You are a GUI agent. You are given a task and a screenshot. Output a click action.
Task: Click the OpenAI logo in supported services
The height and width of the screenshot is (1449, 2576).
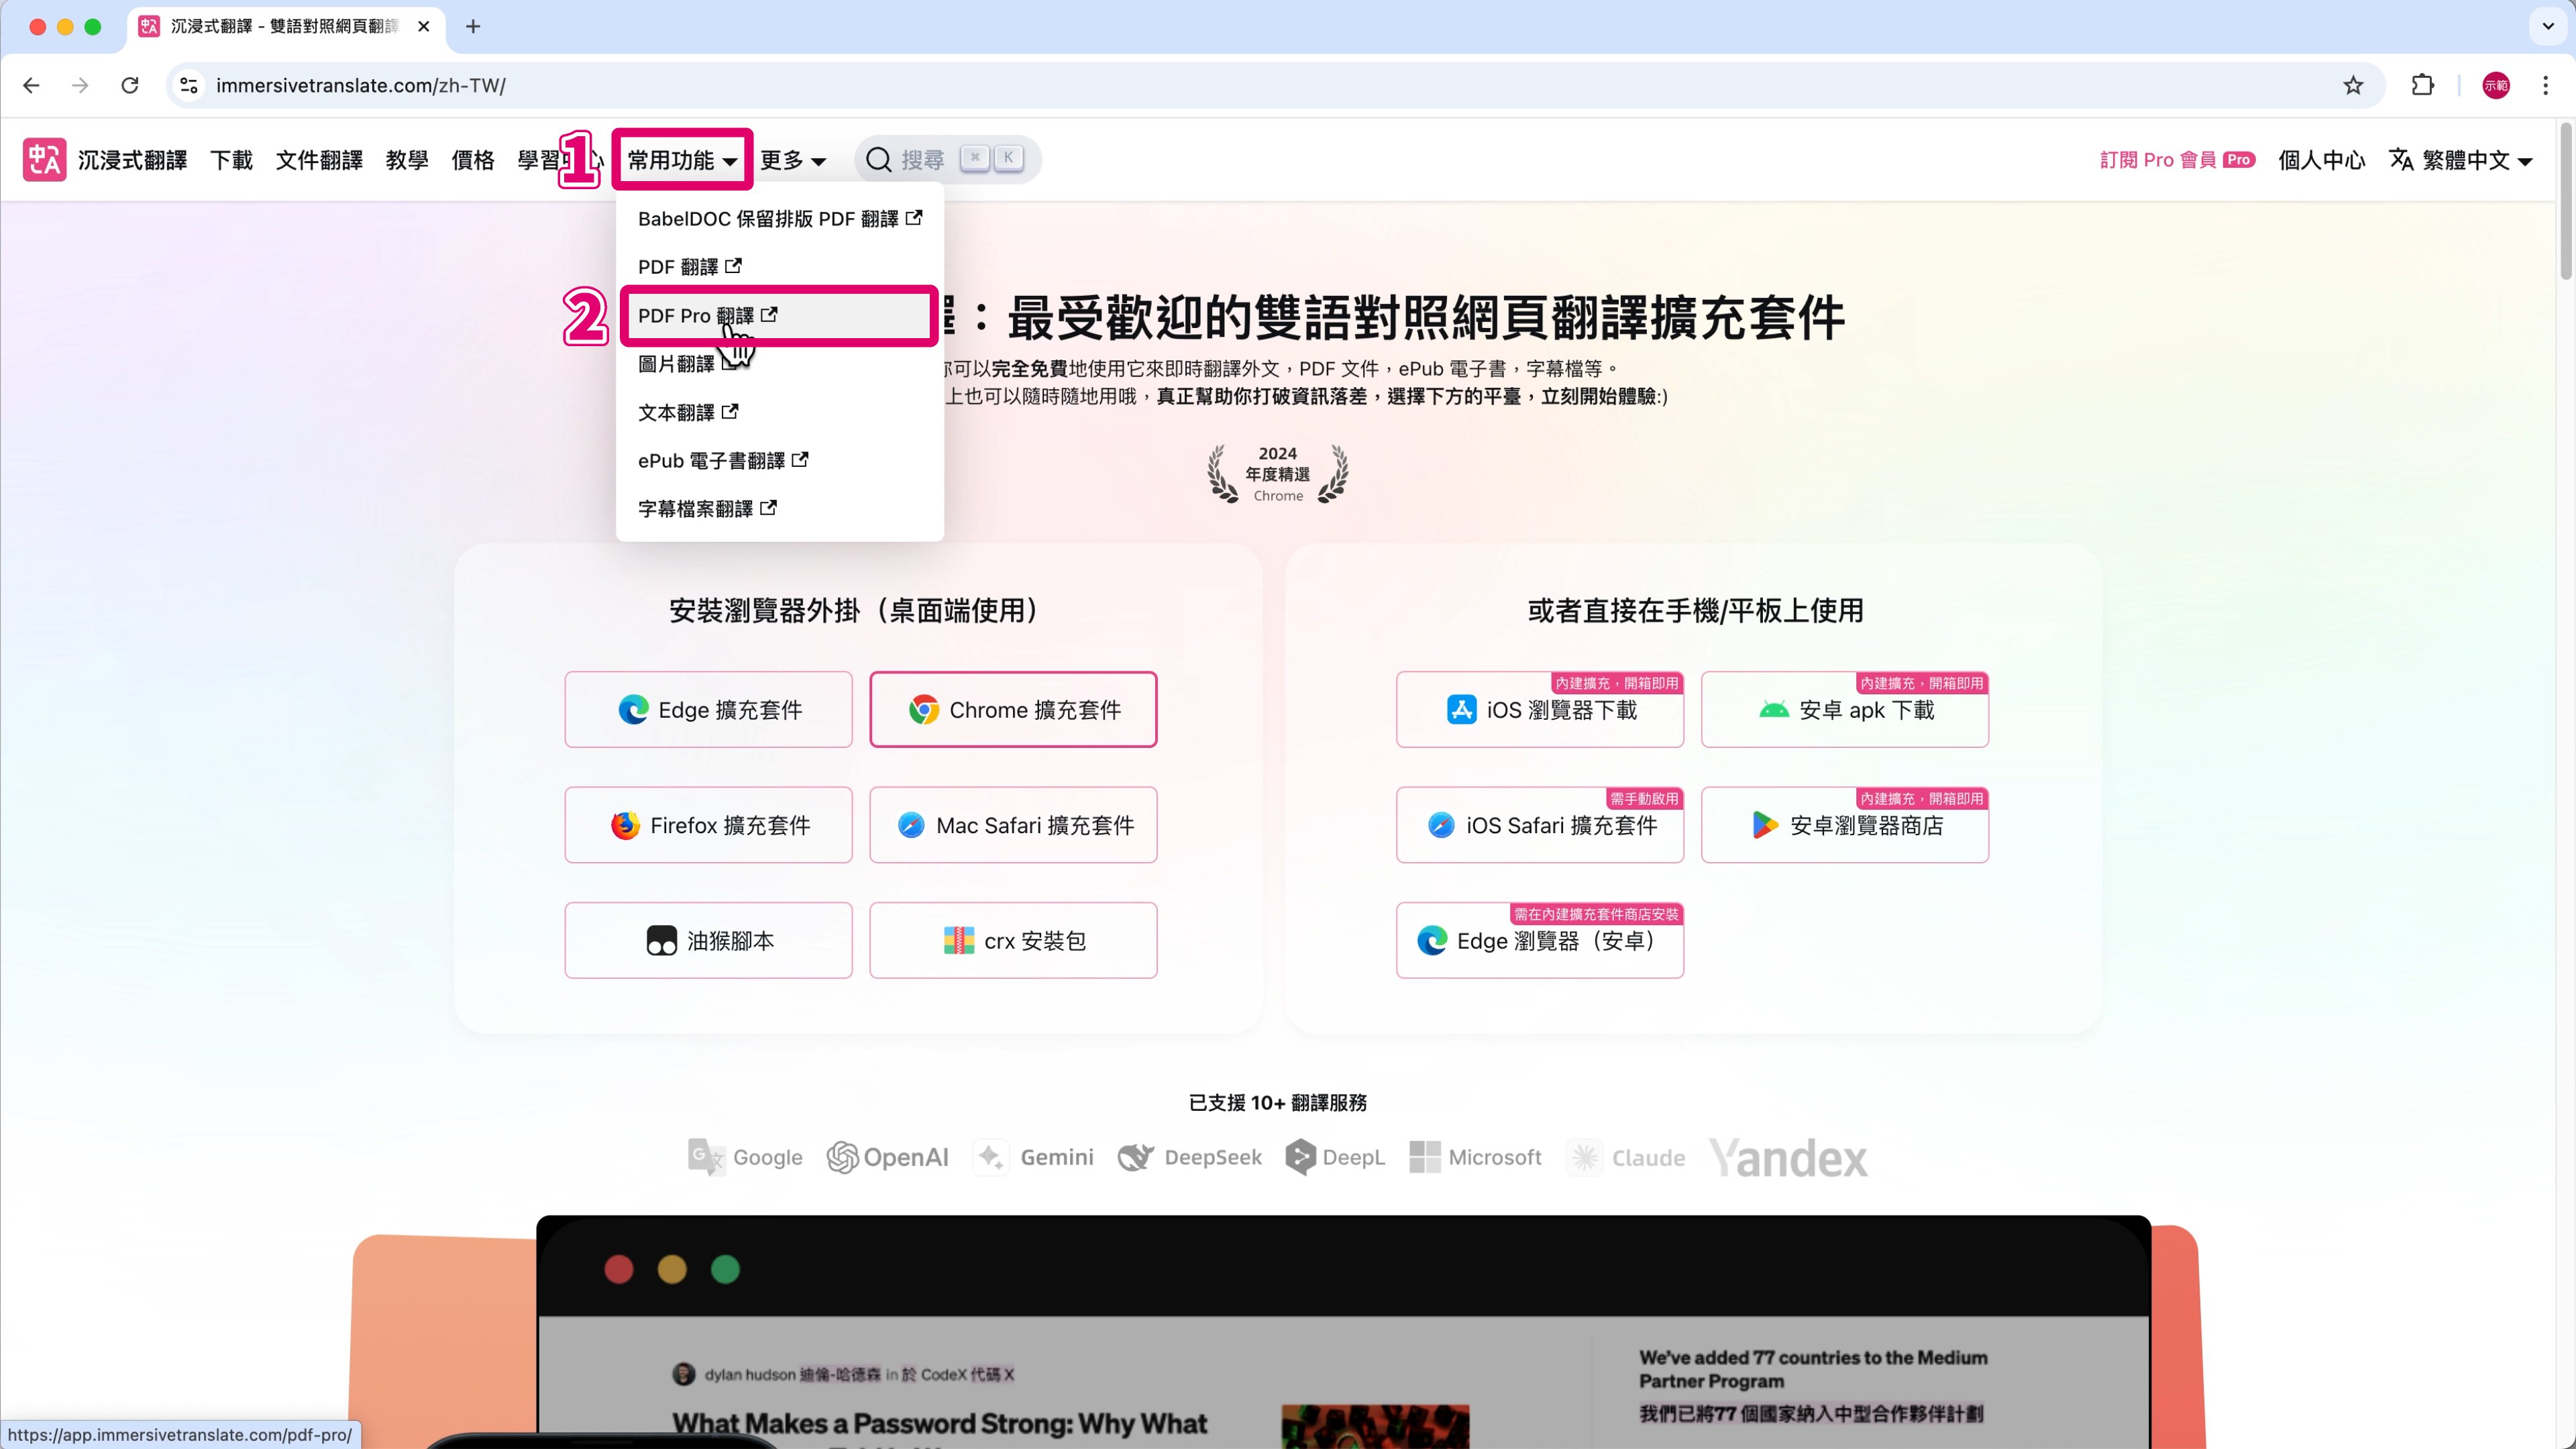(x=888, y=1158)
